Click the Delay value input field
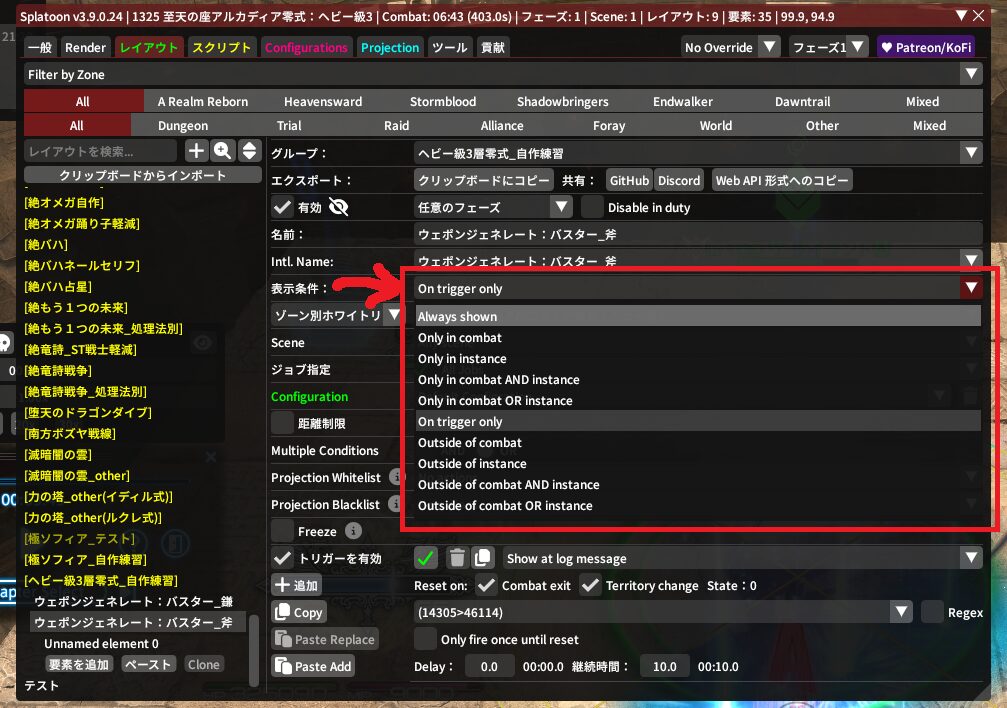Viewport: 1007px width, 708px height. 489,666
